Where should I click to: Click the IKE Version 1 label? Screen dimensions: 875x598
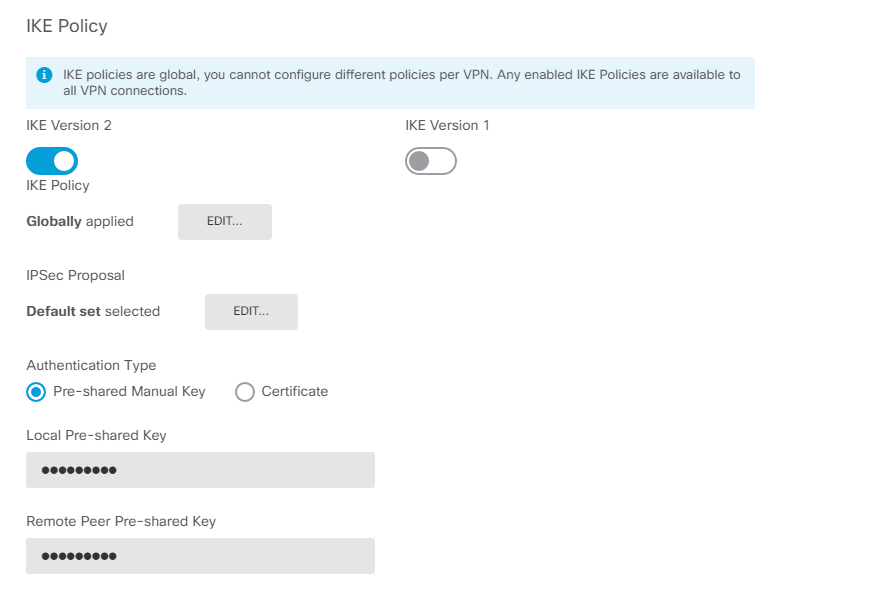447,126
